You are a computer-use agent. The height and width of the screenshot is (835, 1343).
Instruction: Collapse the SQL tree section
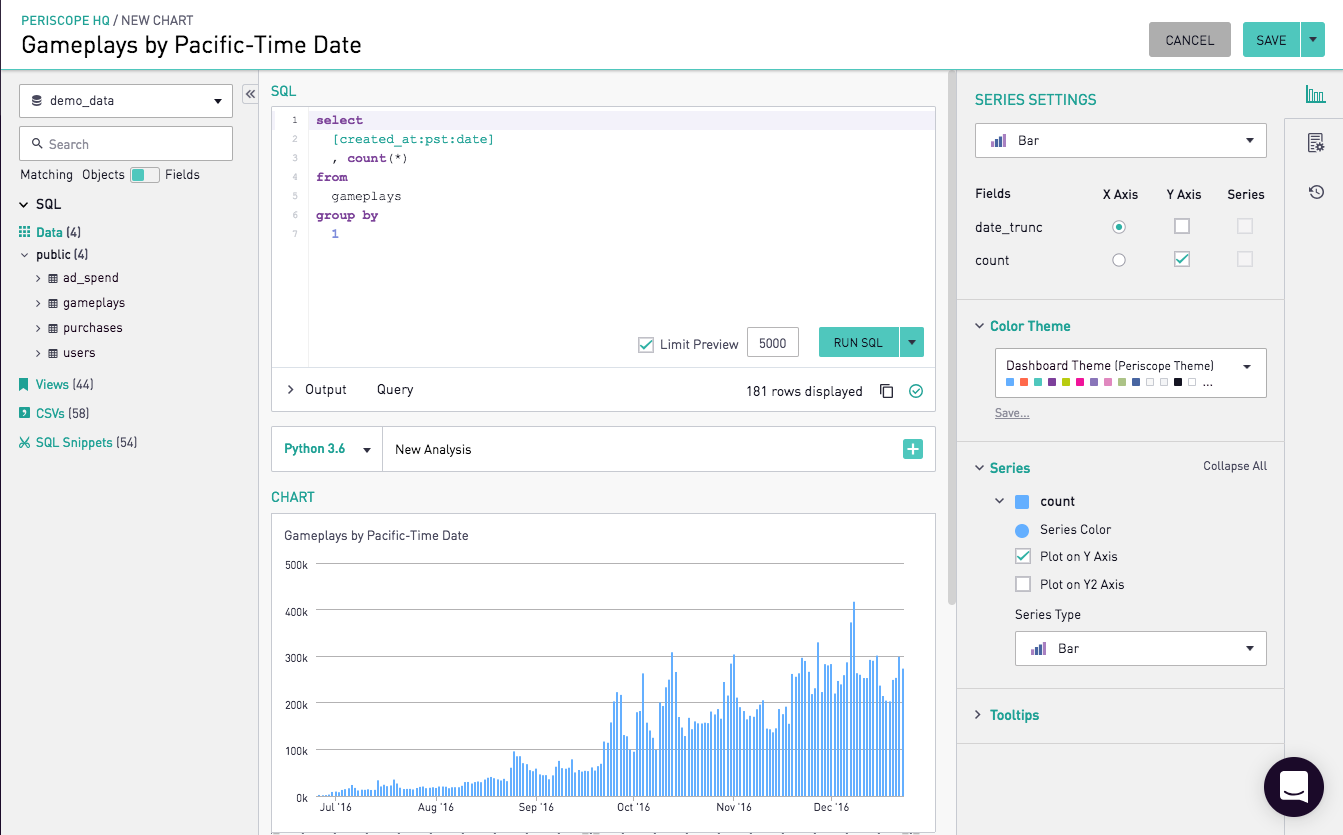(24, 204)
